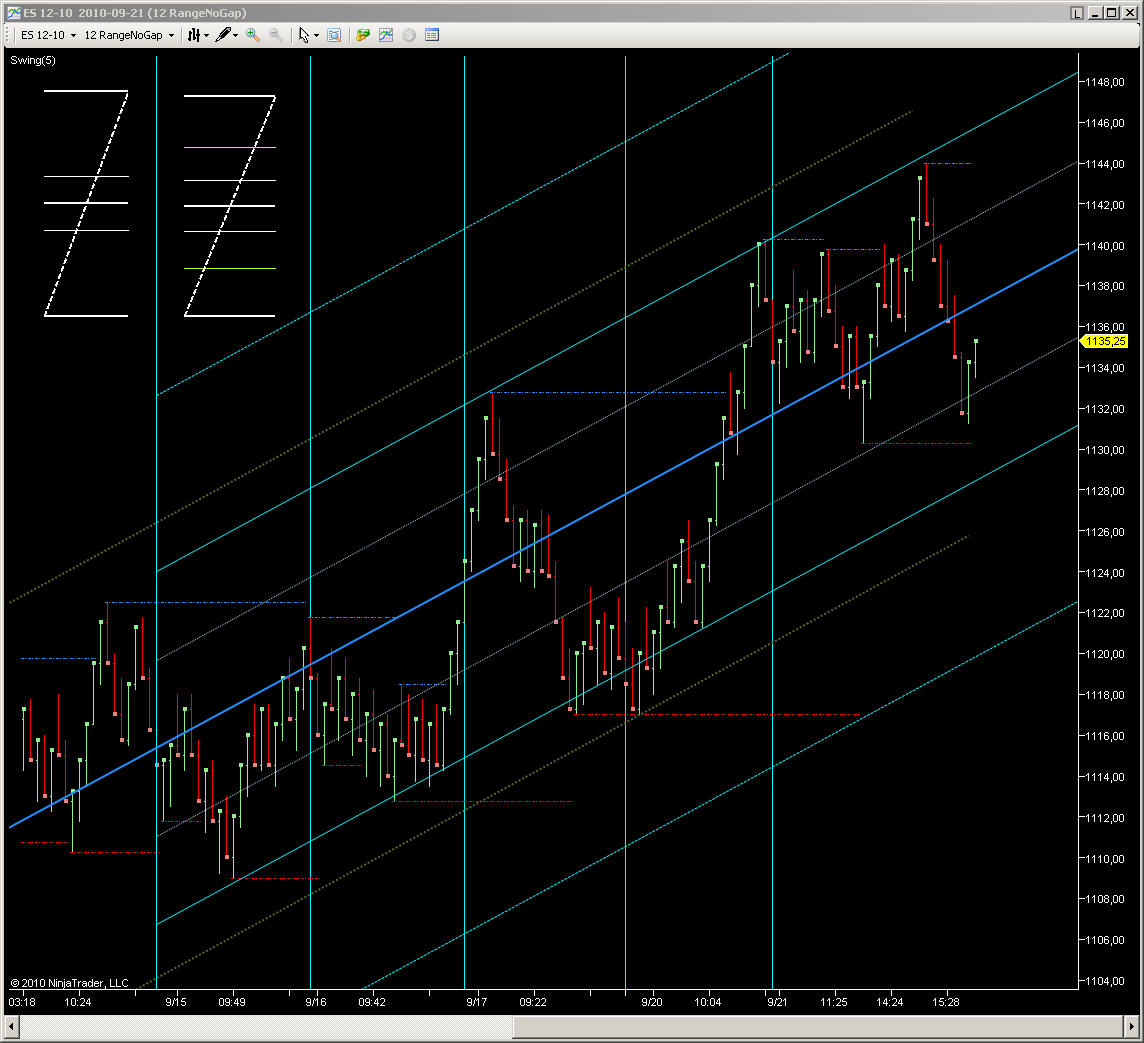Click the 9/21 date label on time axis
1144x1043 pixels.
click(x=777, y=1002)
